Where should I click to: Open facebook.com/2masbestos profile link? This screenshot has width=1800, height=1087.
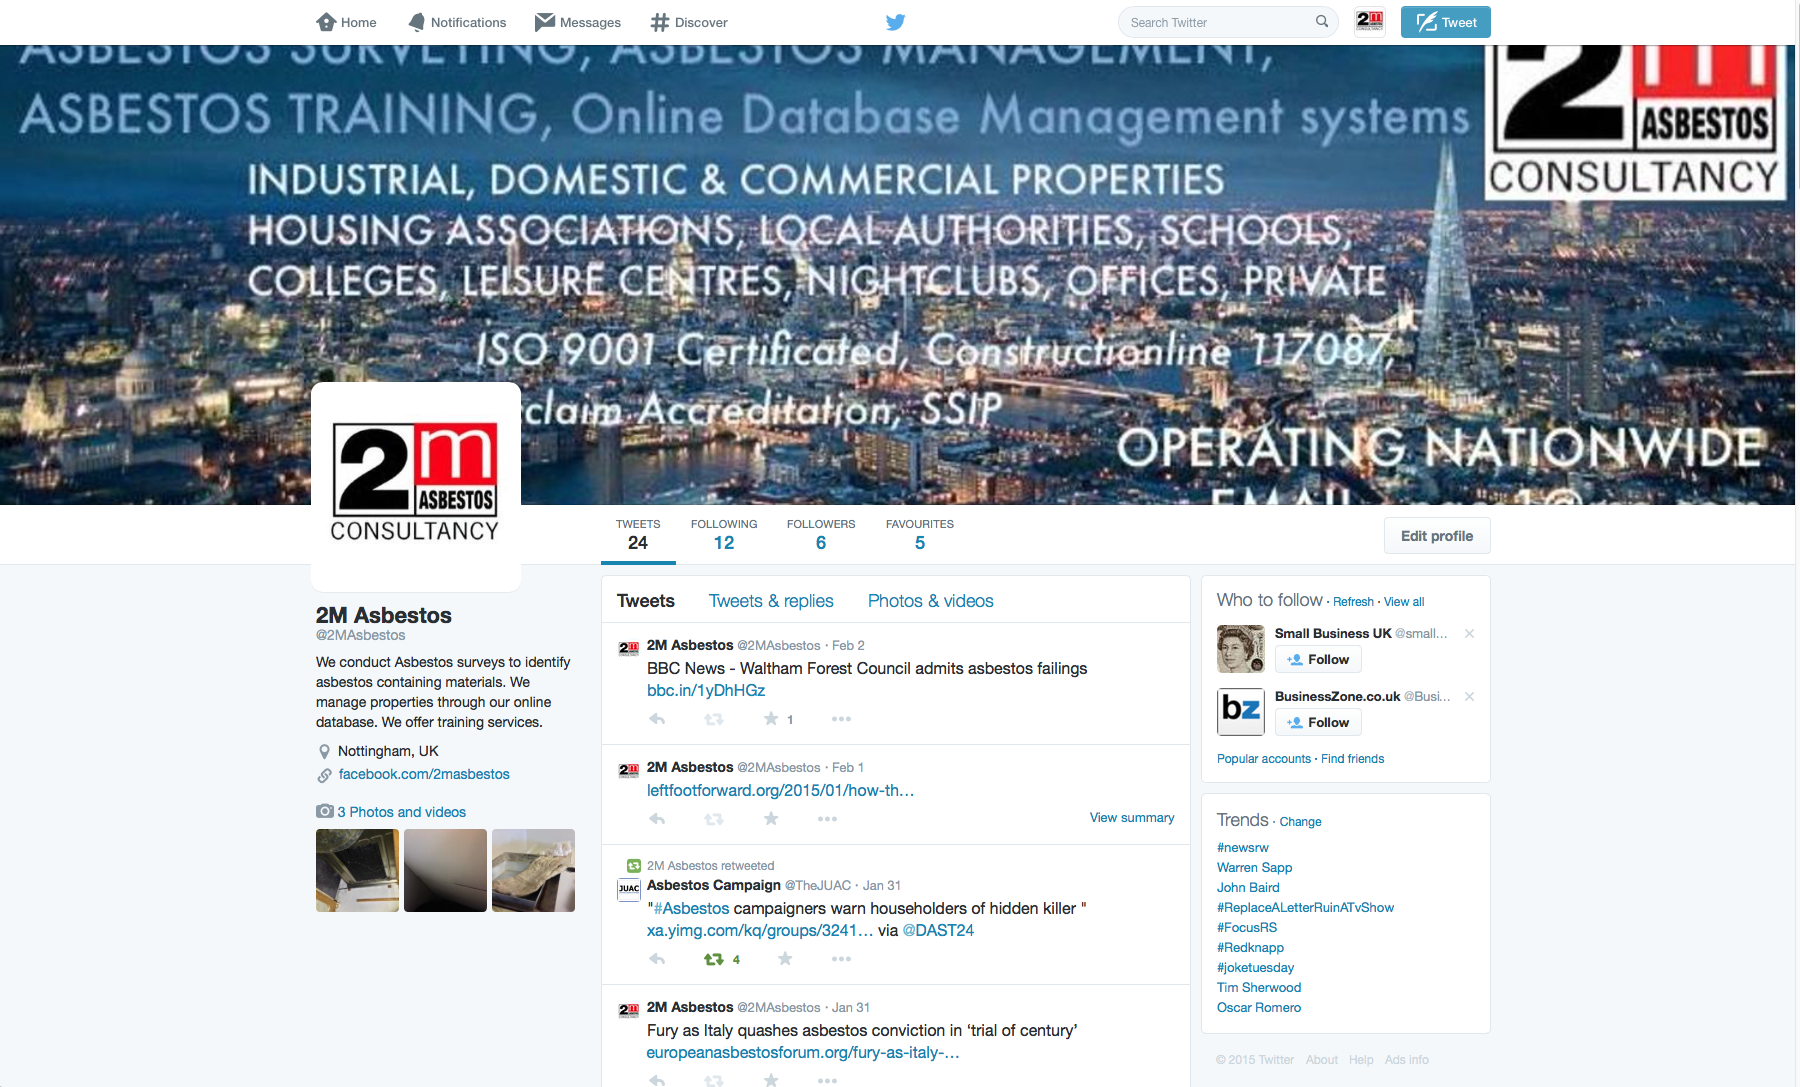click(424, 774)
